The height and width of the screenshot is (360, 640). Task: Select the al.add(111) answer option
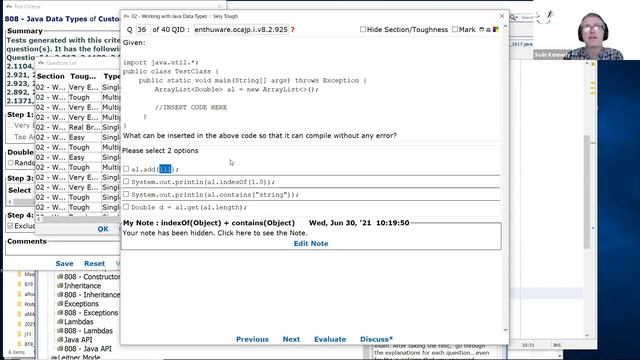(126, 169)
